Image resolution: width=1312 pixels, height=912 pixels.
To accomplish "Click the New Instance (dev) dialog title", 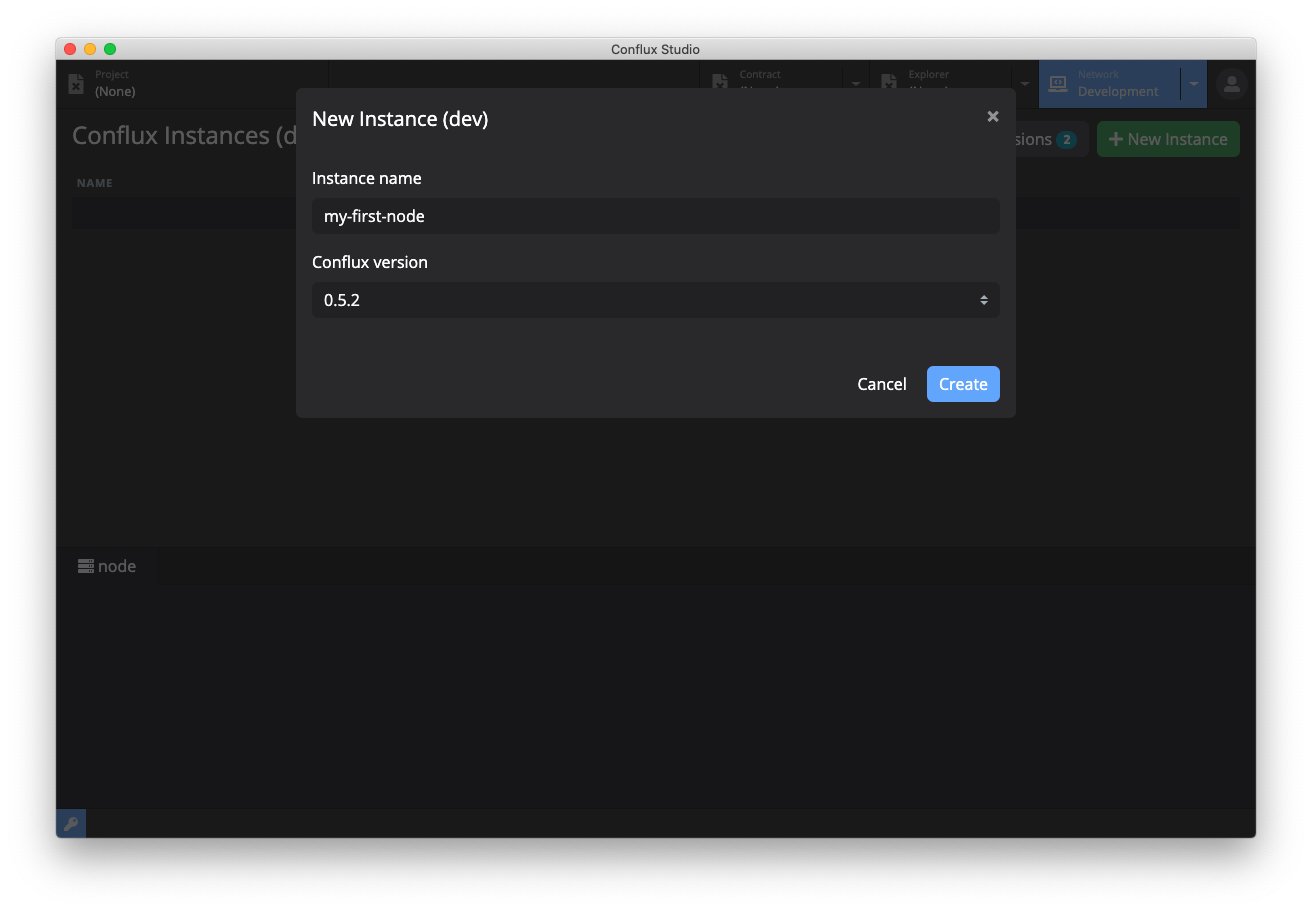I will 400,119.
